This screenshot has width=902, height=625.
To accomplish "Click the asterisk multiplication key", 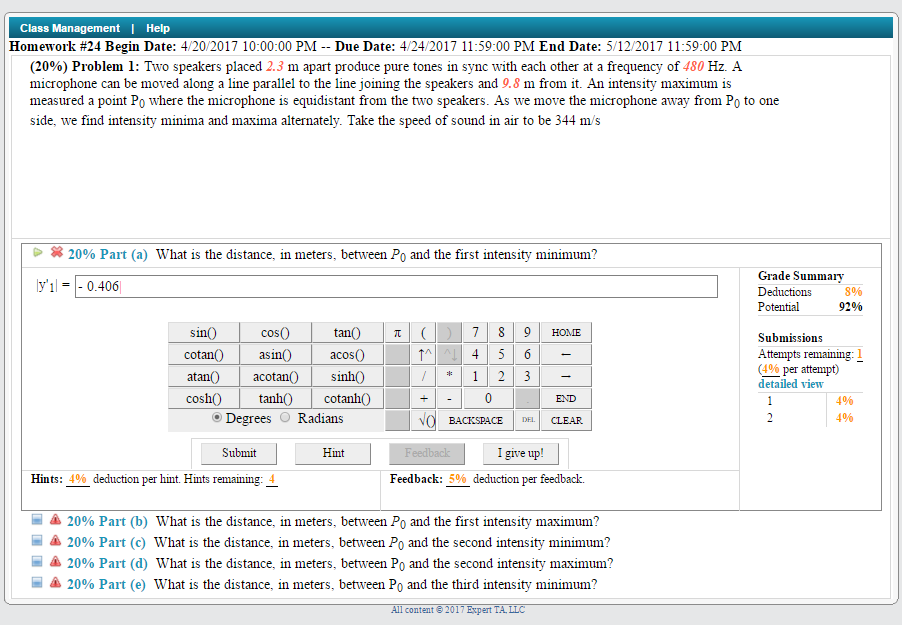I will pos(449,376).
